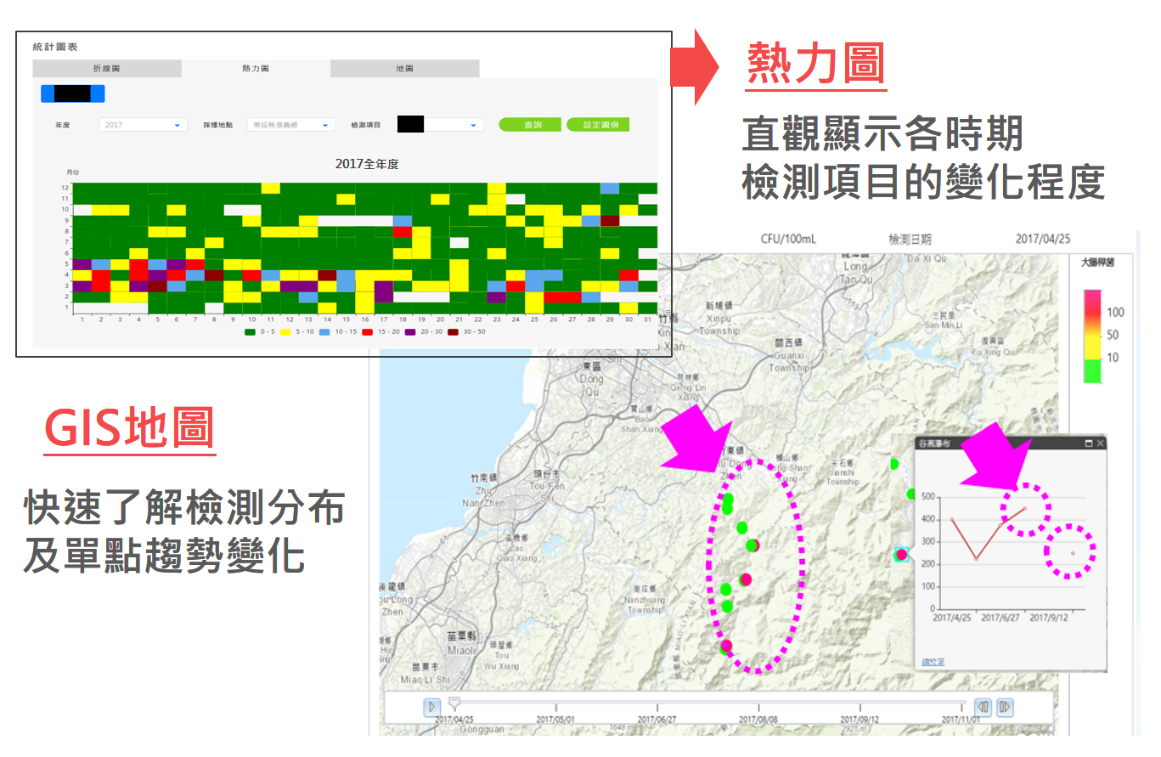Image resolution: width=1161 pixels, height=757 pixels.
Task: Click the 統計圖表 panel title
Action: (55, 47)
